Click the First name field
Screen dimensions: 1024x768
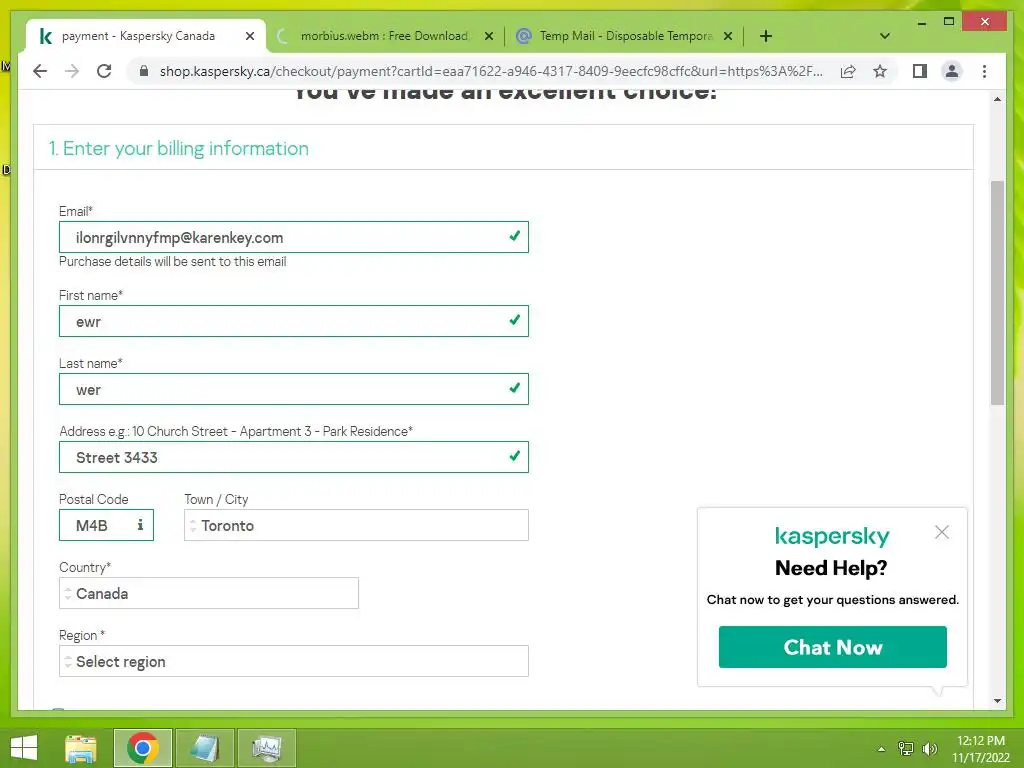tap(294, 321)
